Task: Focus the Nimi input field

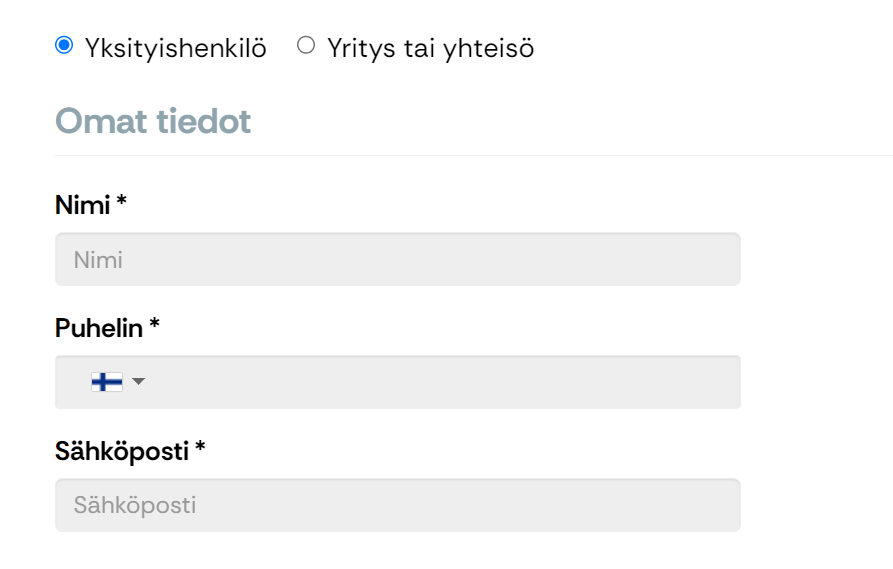Action: click(398, 259)
